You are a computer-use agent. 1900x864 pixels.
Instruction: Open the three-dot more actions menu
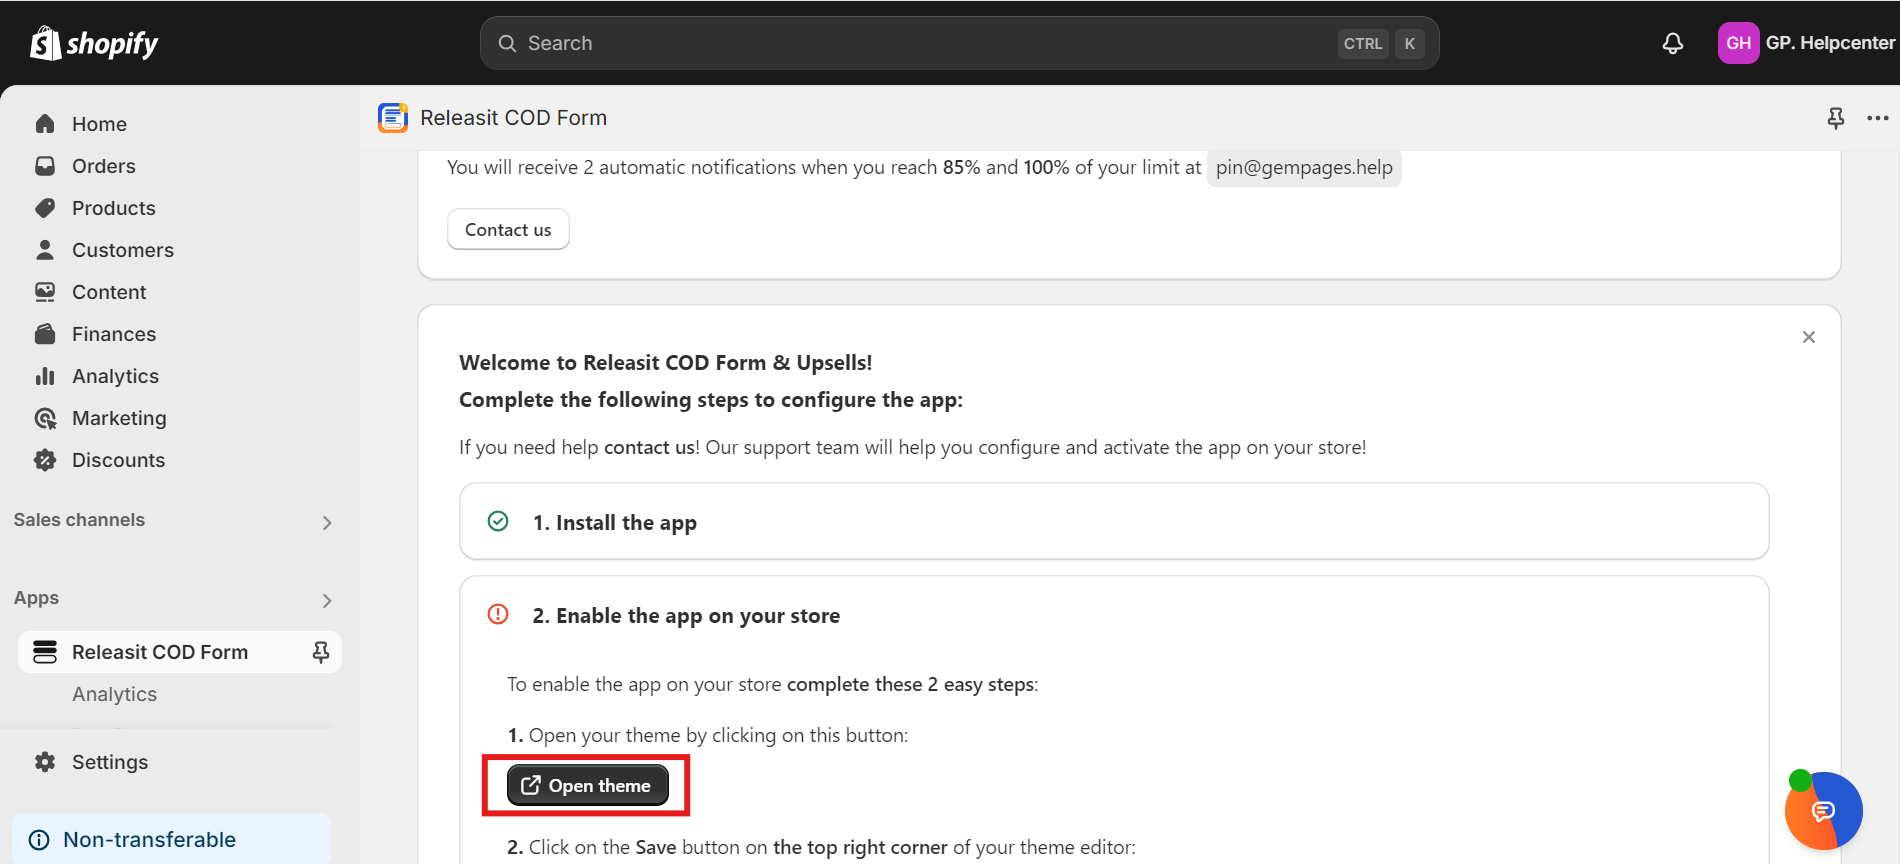(1877, 118)
